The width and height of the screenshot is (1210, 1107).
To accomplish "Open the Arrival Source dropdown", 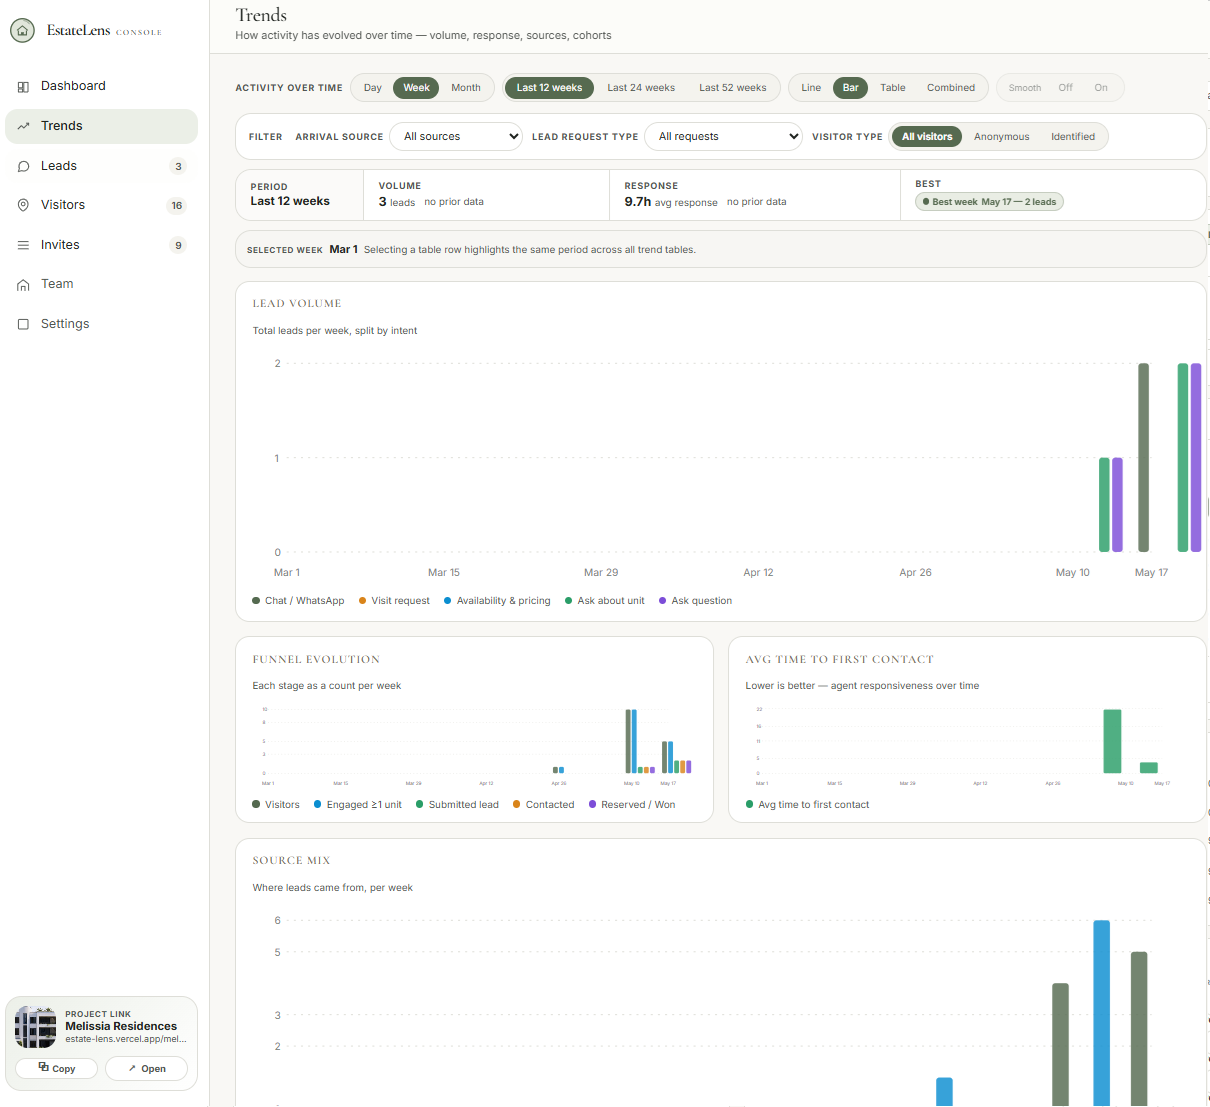I will (456, 136).
